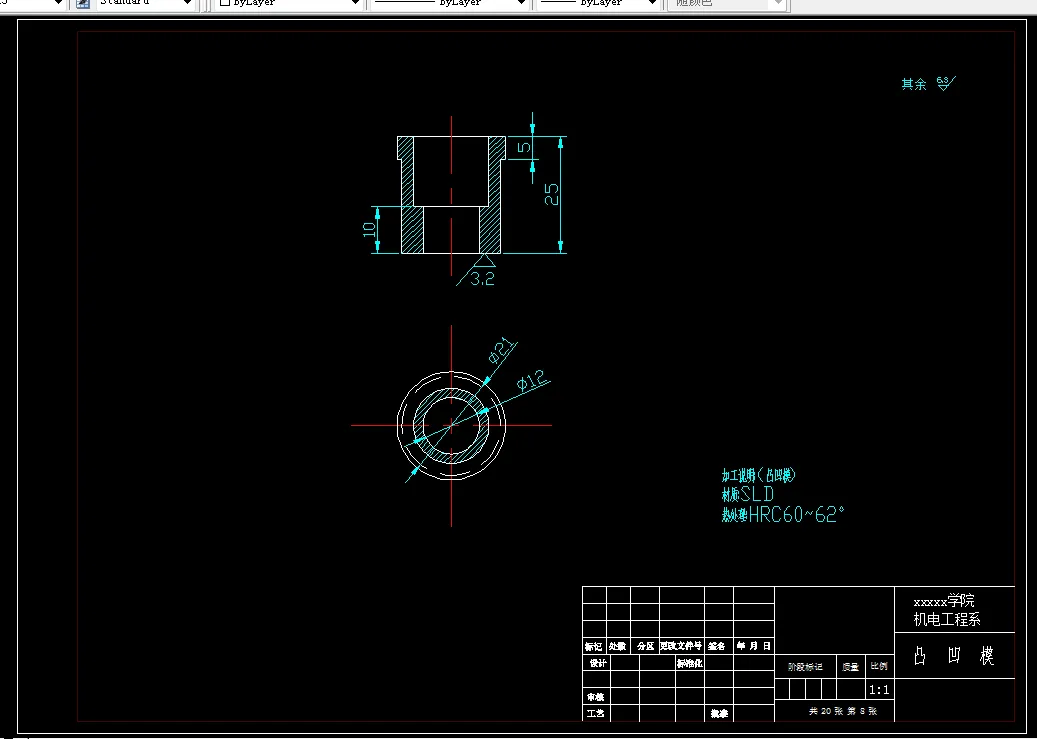
Task: Select the 工艺 row label
Action: coord(595,713)
